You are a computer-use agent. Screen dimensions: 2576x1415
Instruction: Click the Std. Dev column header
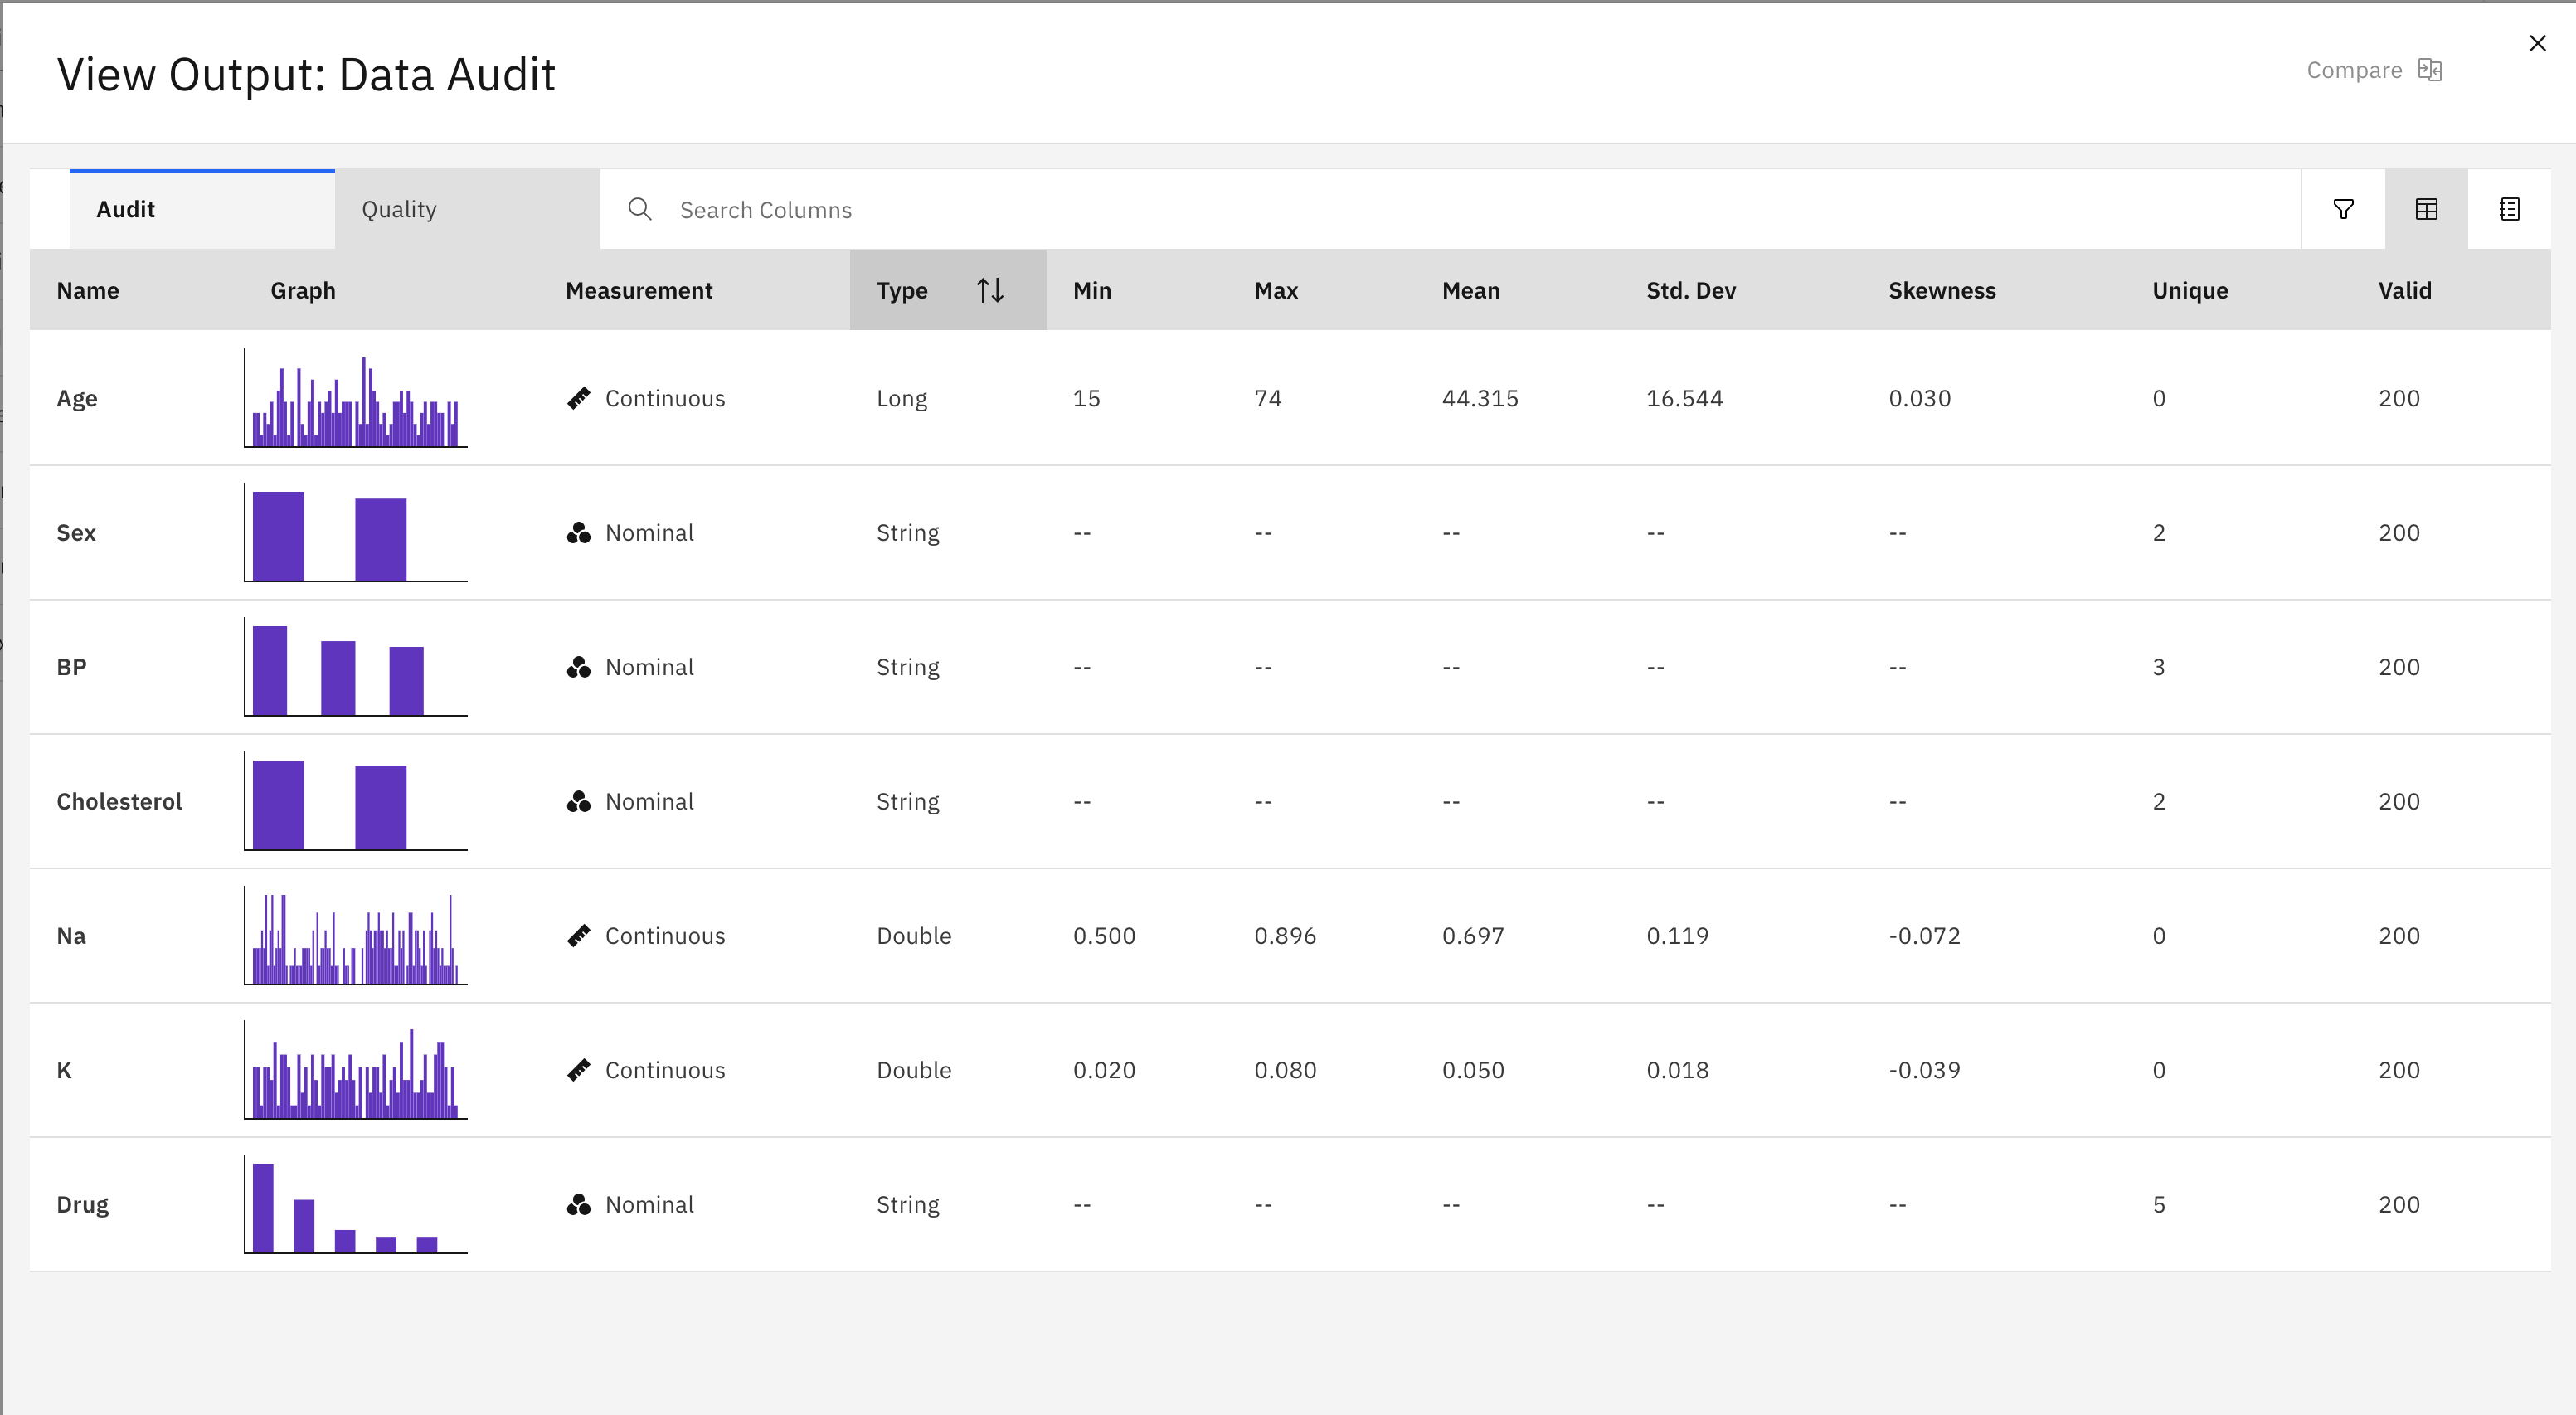[1691, 290]
